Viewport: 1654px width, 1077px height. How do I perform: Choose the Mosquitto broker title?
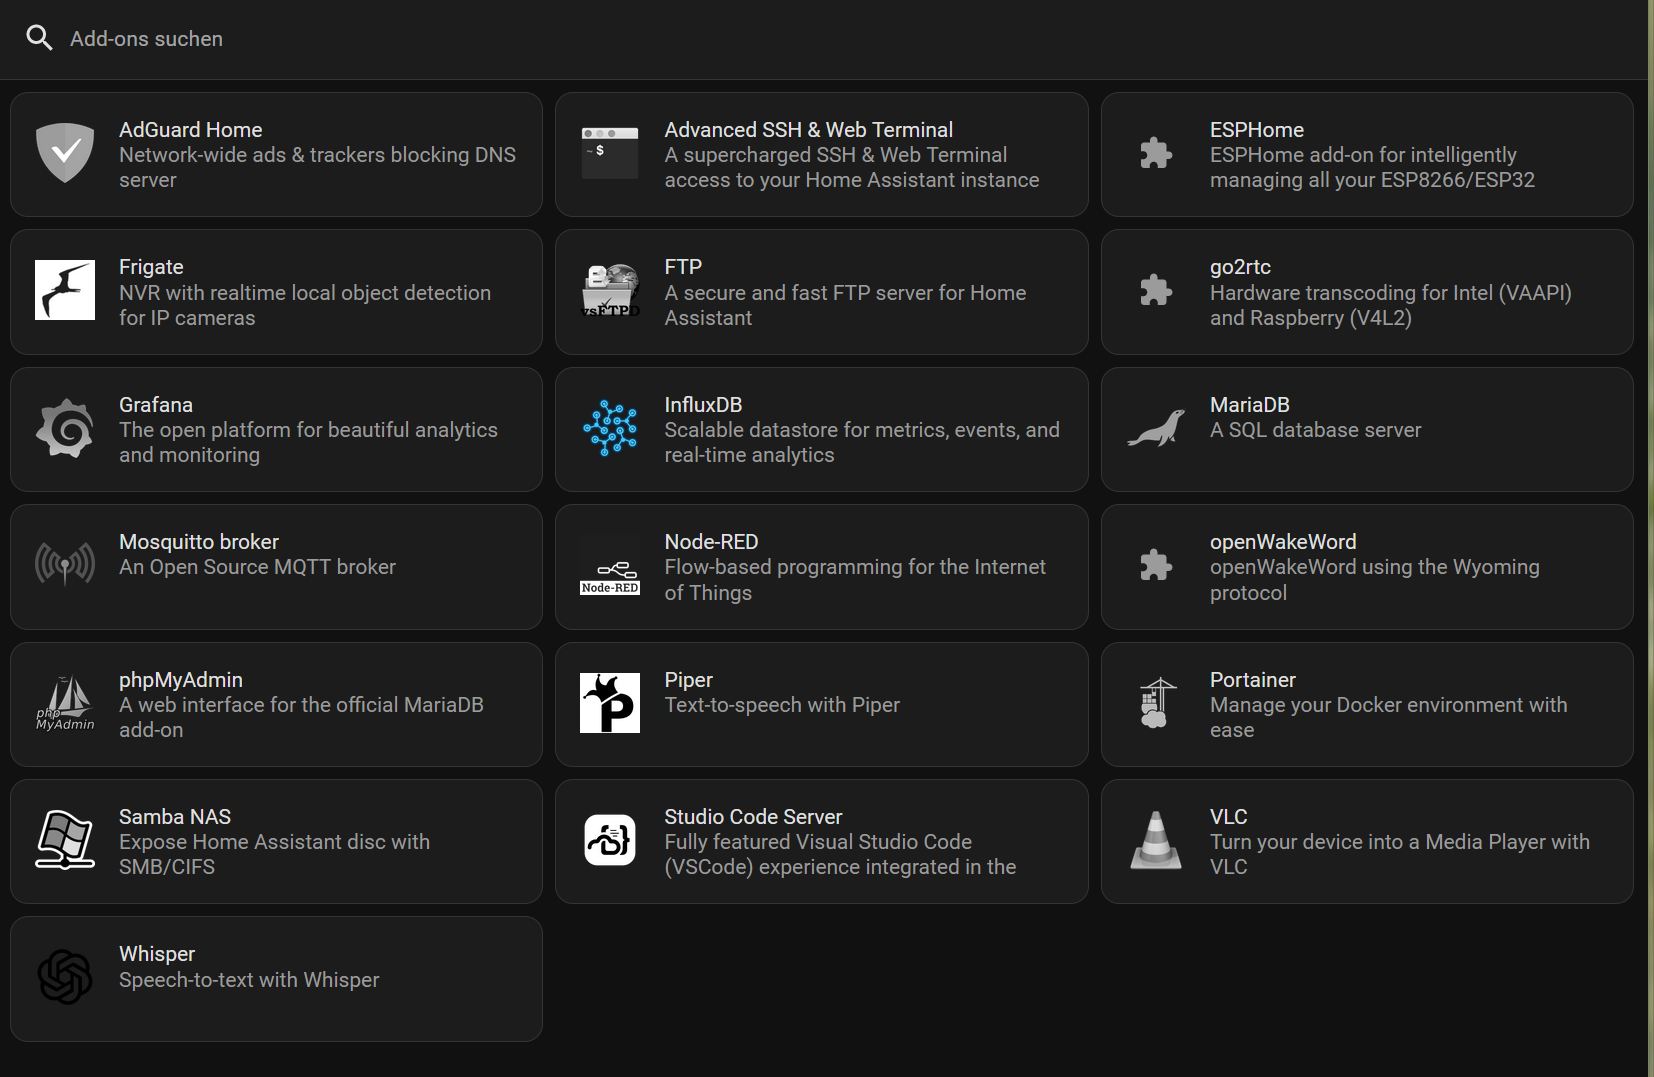click(x=199, y=542)
